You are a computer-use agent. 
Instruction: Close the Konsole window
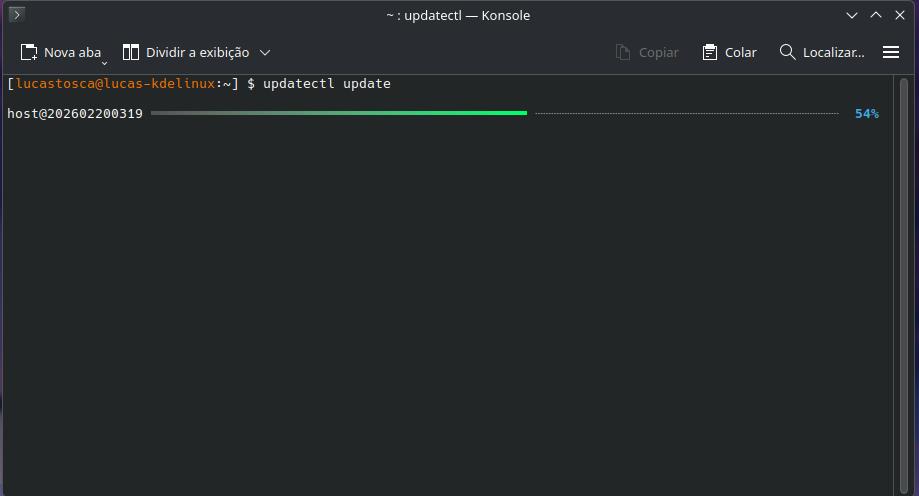point(899,15)
